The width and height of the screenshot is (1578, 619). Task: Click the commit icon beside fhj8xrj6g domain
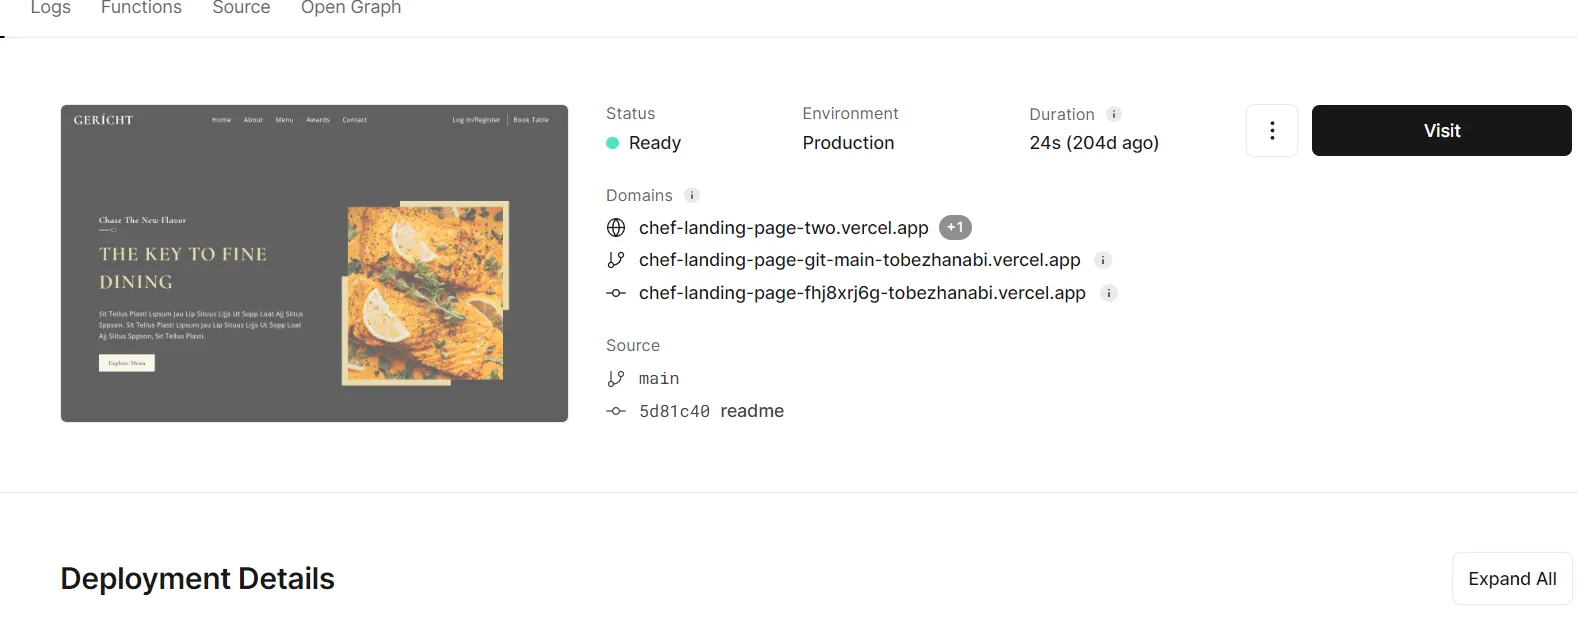tap(616, 293)
